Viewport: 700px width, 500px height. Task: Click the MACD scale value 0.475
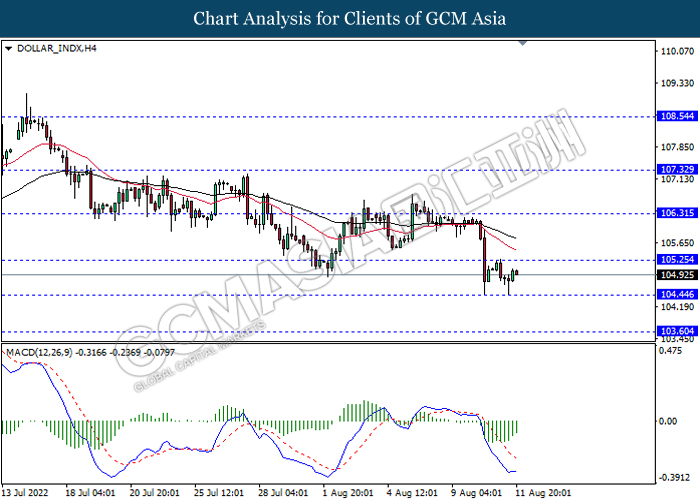pyautogui.click(x=671, y=351)
